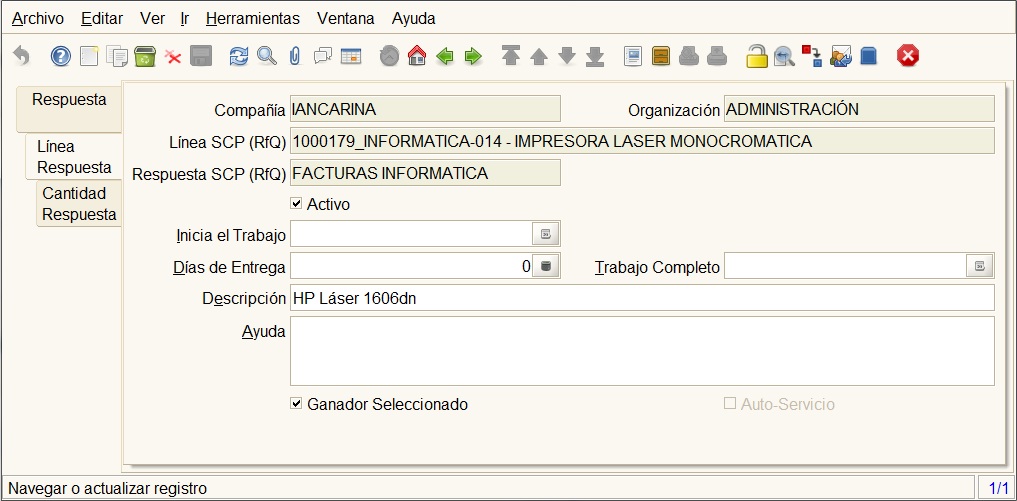Click the Días de Entrega number field

(x=411, y=266)
